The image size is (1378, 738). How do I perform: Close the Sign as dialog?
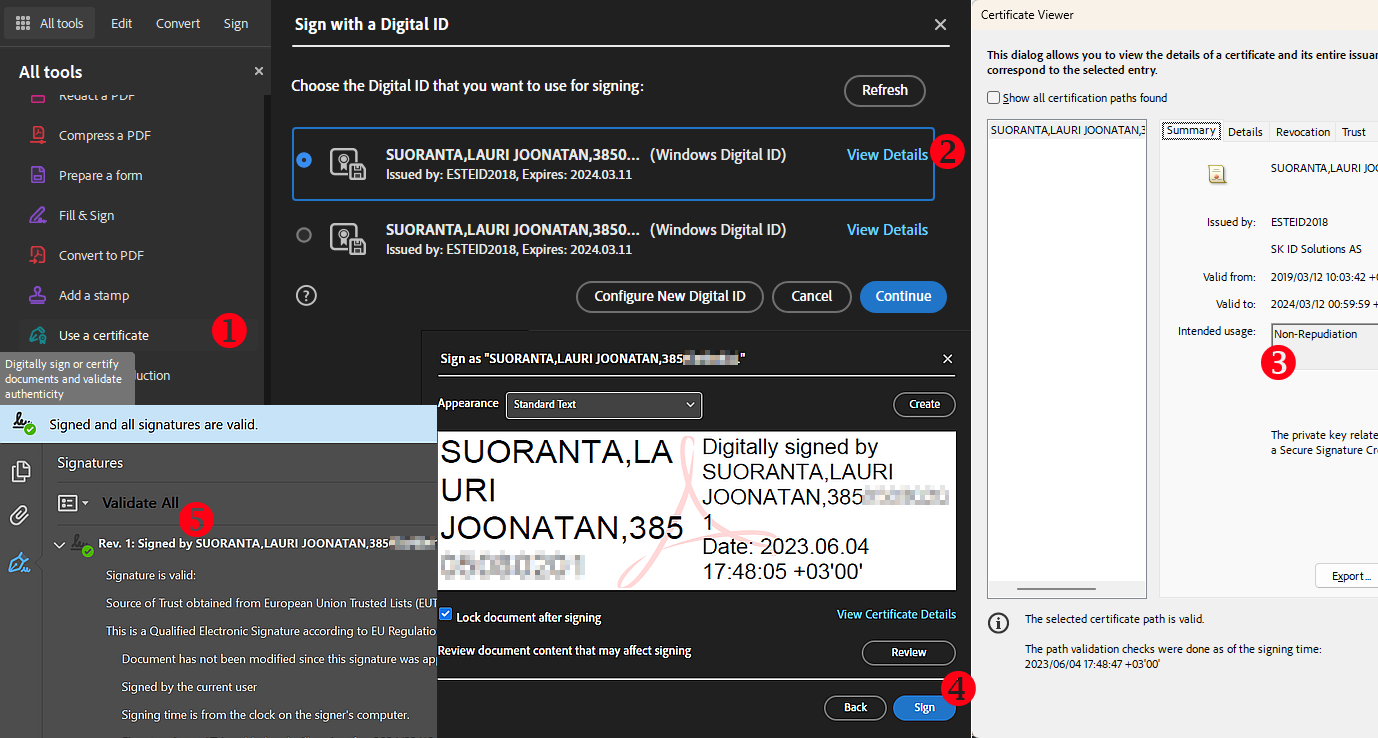[x=948, y=358]
